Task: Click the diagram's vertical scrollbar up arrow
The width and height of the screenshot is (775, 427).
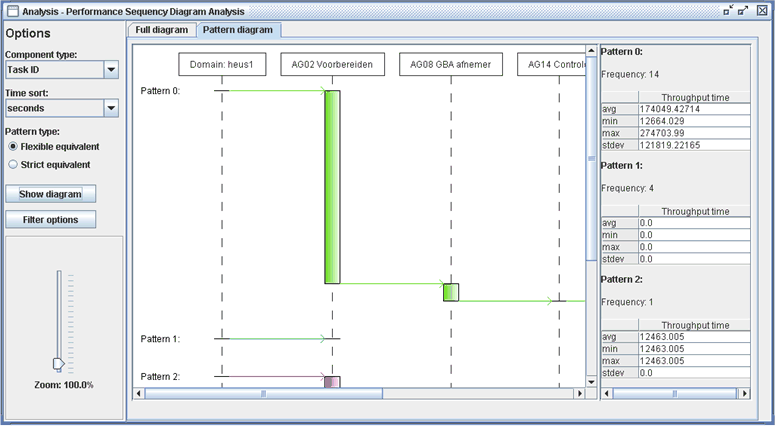Action: click(x=590, y=47)
